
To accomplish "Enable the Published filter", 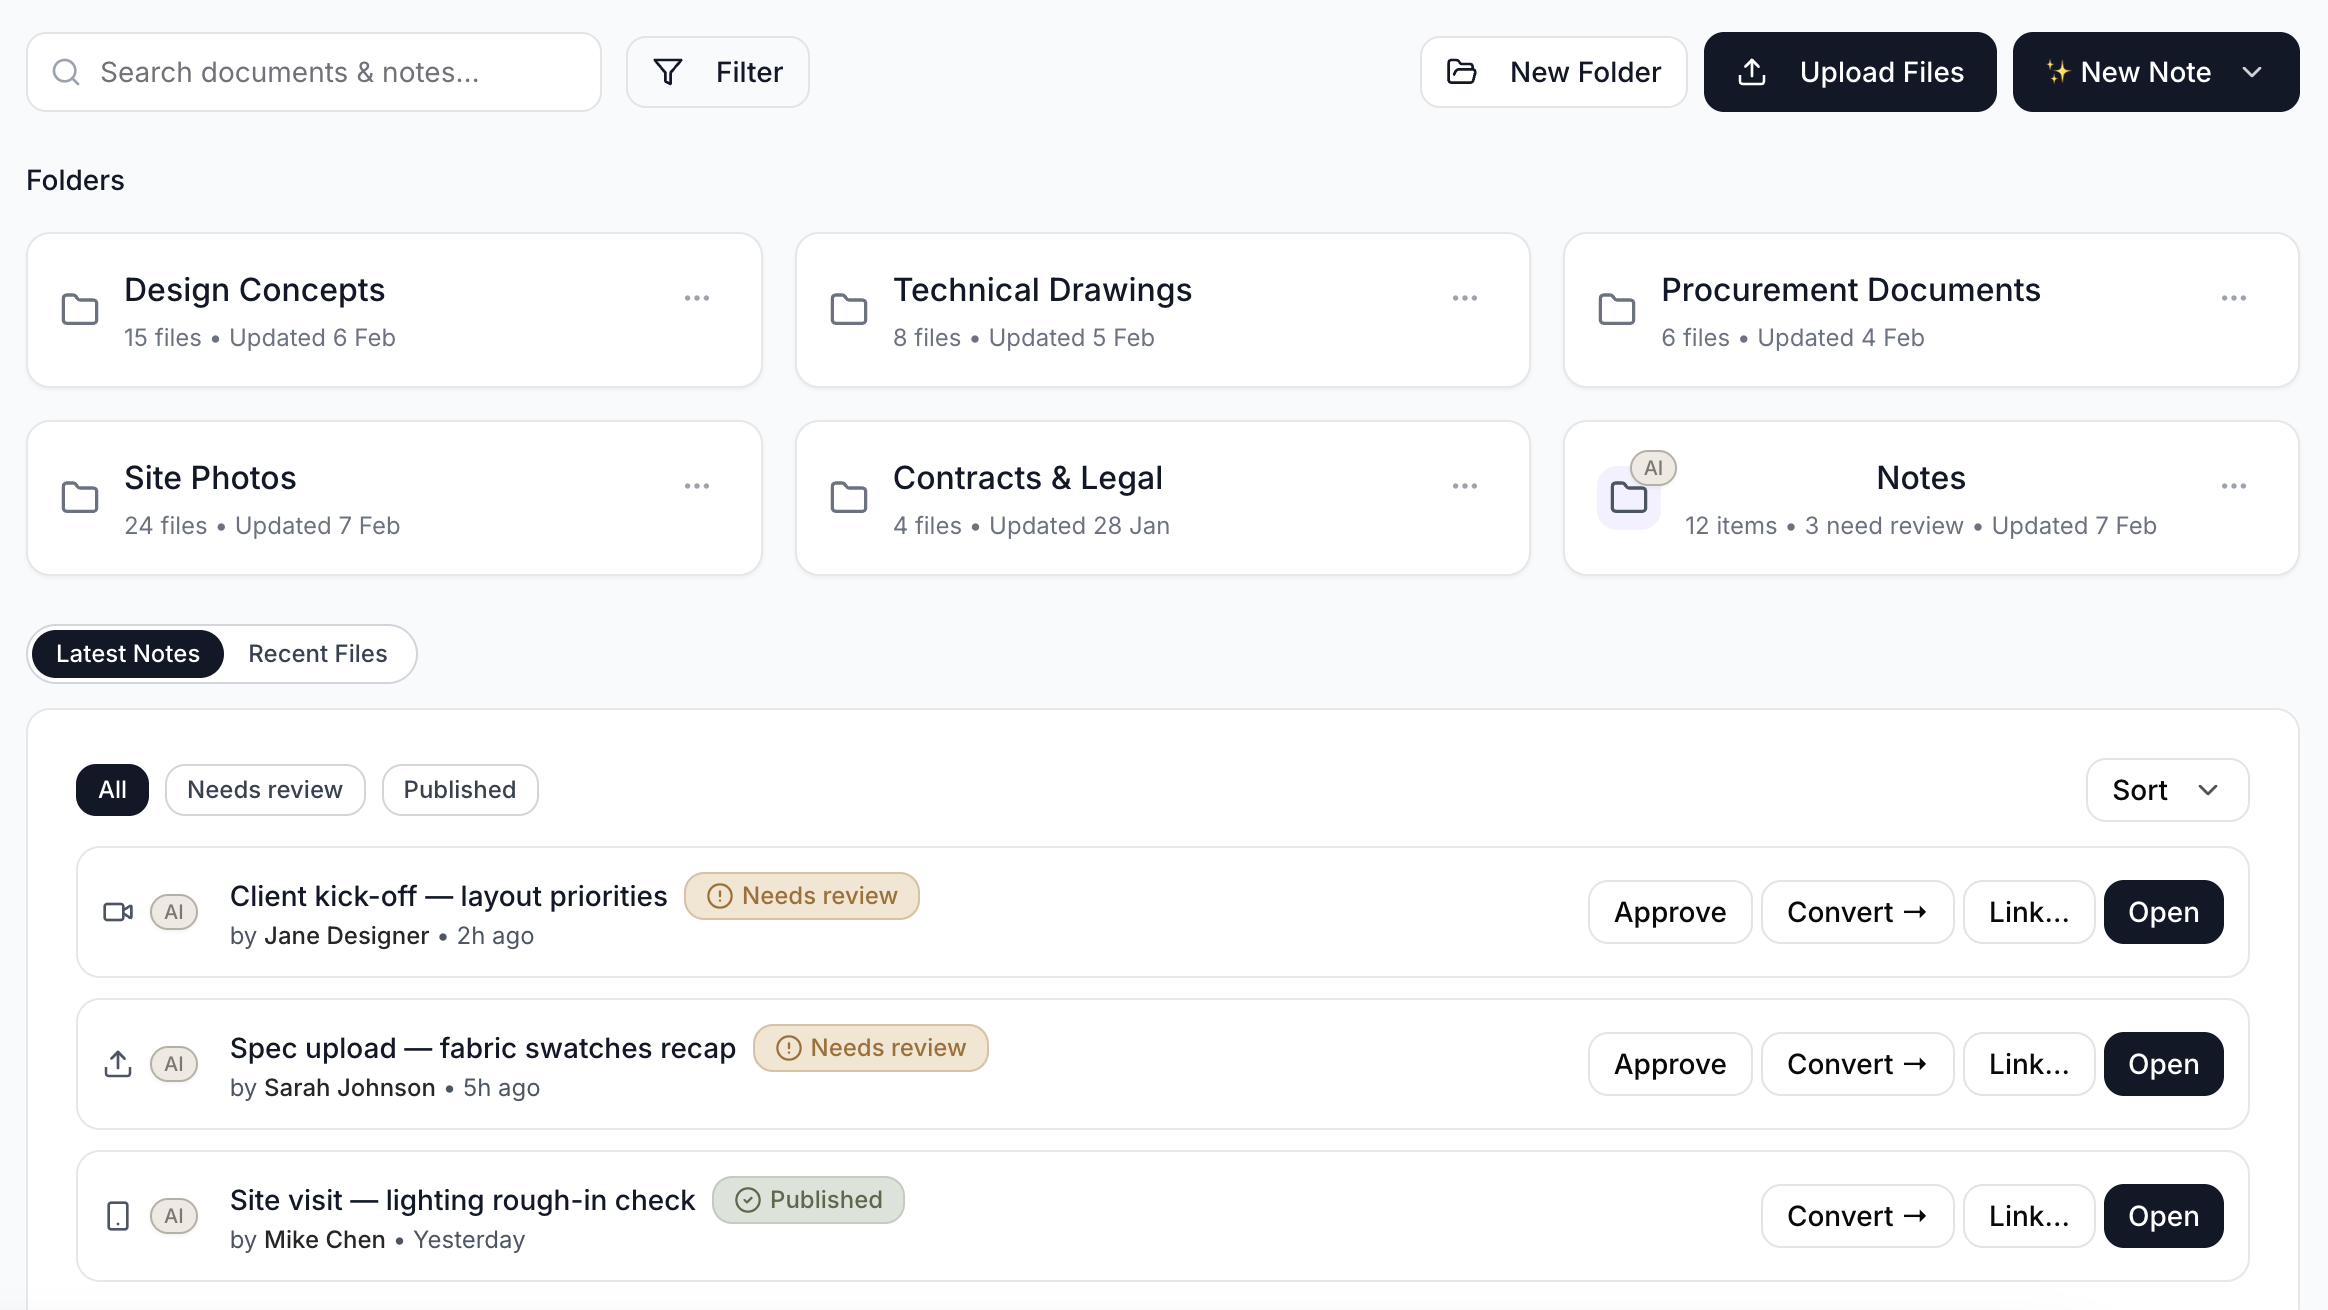I will coord(459,789).
